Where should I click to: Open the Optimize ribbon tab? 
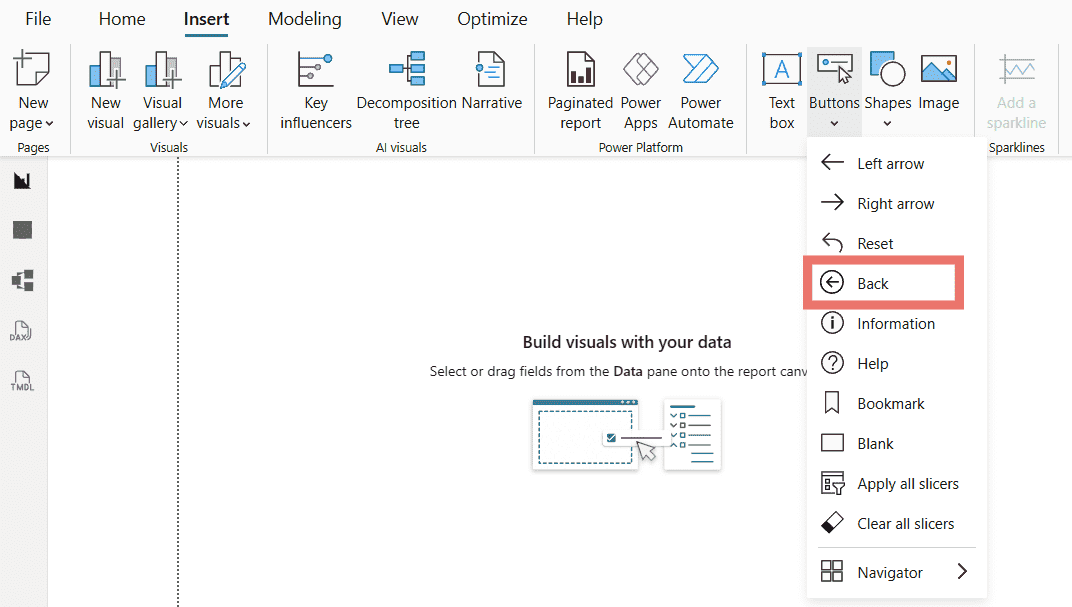[492, 18]
